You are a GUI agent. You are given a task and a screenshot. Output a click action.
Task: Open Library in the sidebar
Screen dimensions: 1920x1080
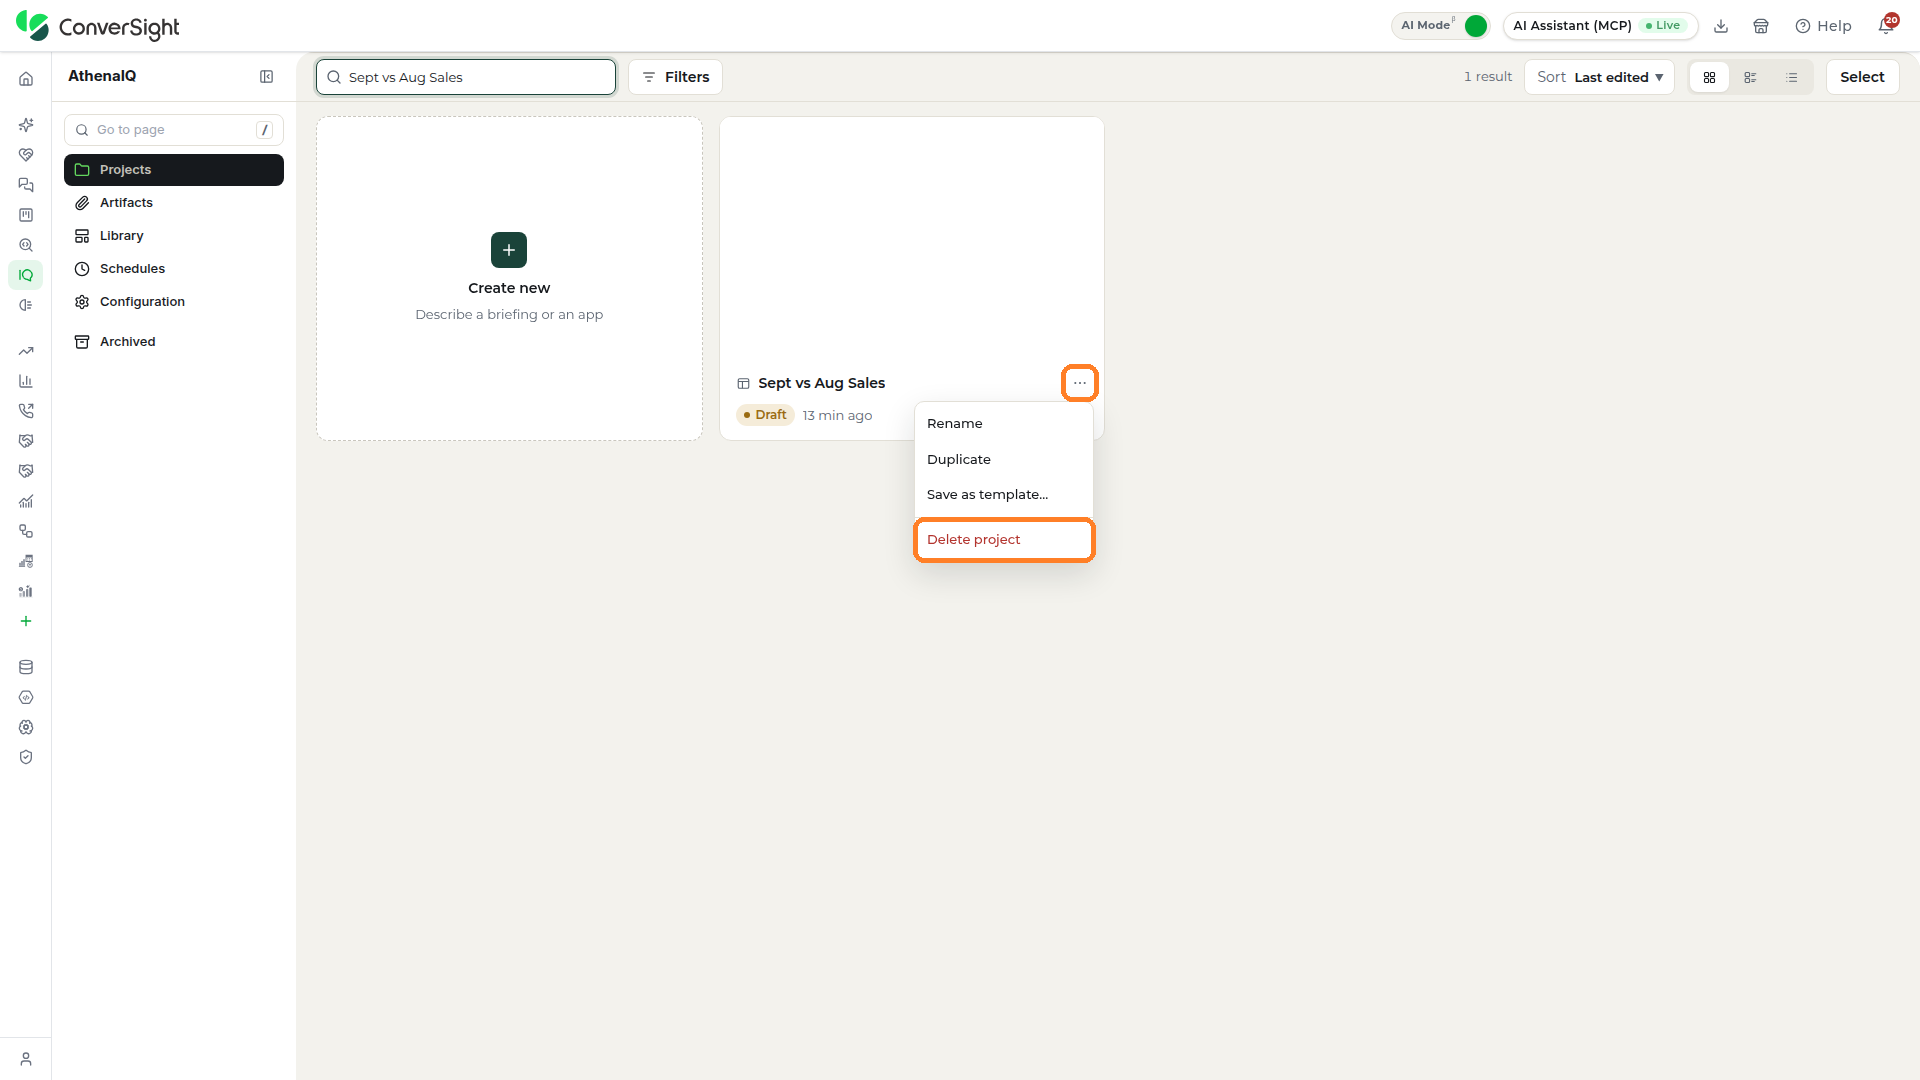174,236
